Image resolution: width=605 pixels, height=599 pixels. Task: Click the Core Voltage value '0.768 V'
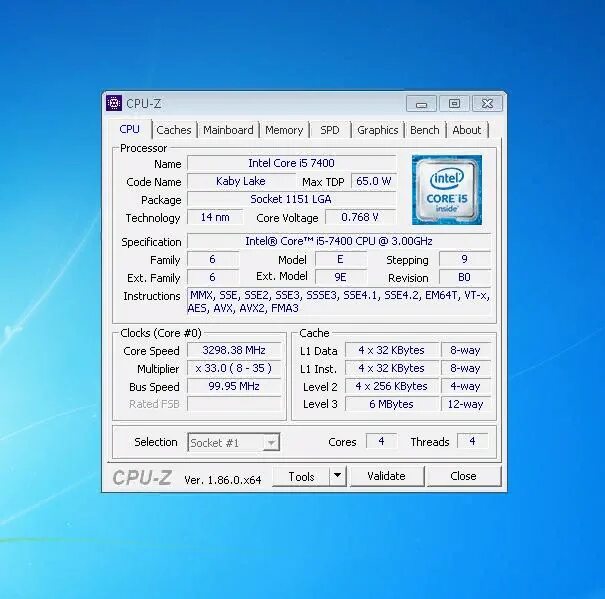tap(360, 217)
